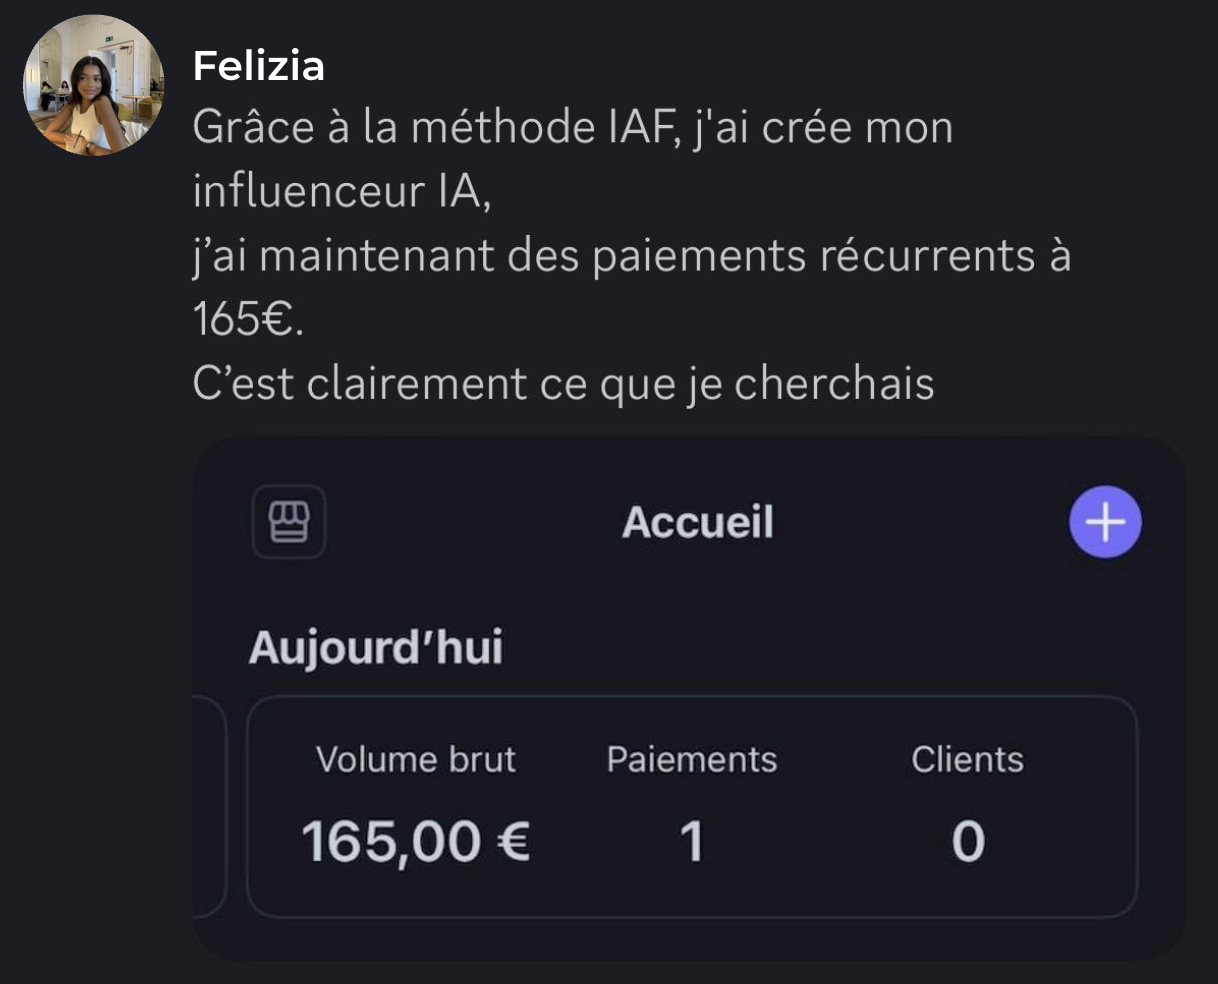The image size is (1218, 984).
Task: Click the euro symbol in the volume amount
Action: pyautogui.click(x=513, y=841)
